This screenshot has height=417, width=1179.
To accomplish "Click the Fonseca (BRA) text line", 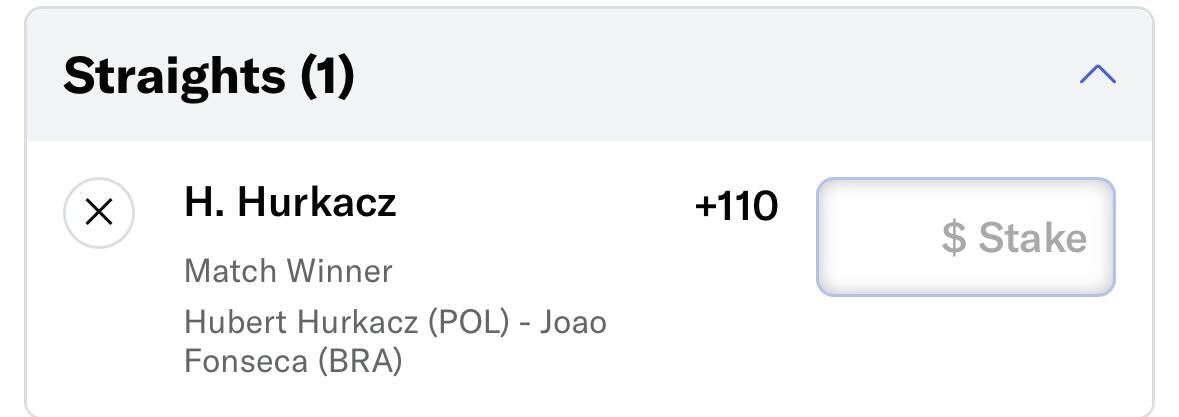I will 293,361.
